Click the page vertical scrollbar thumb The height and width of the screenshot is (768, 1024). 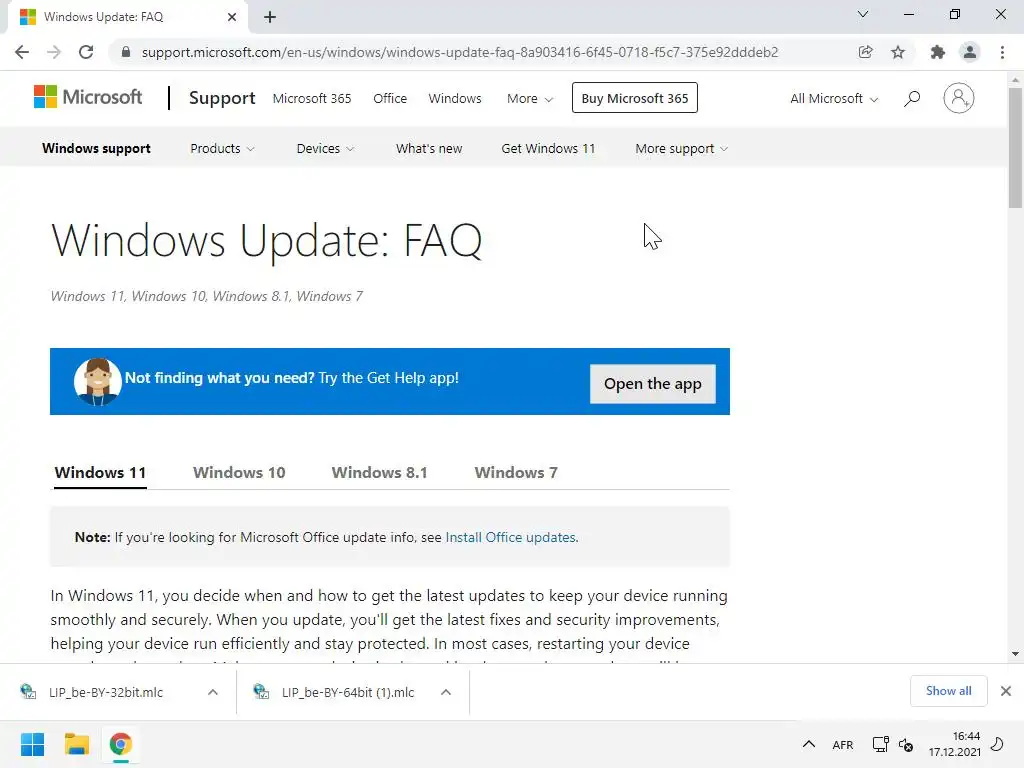click(1015, 148)
